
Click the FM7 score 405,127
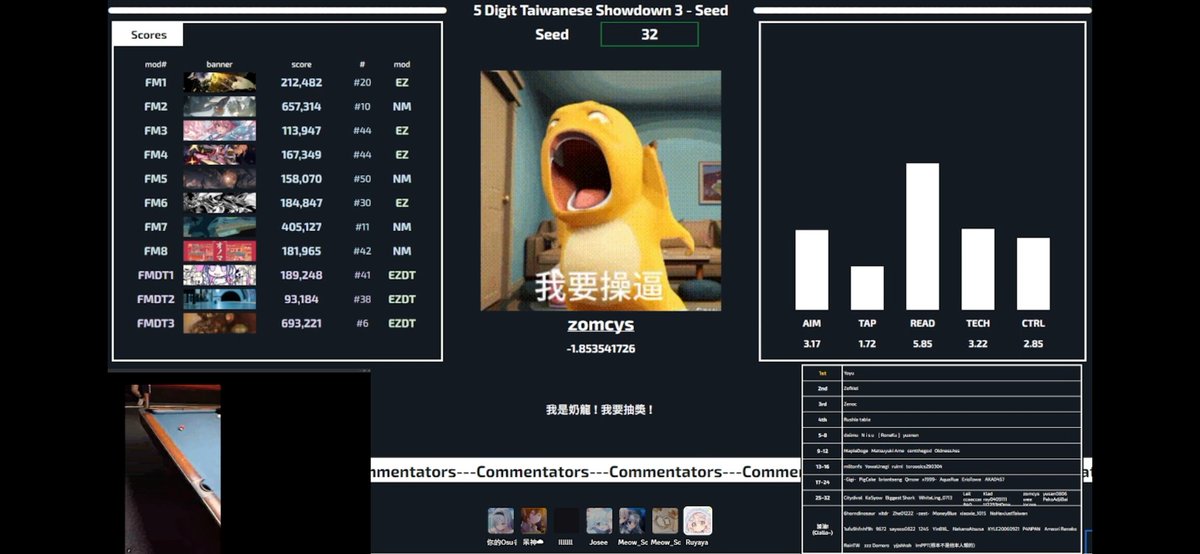[301, 227]
